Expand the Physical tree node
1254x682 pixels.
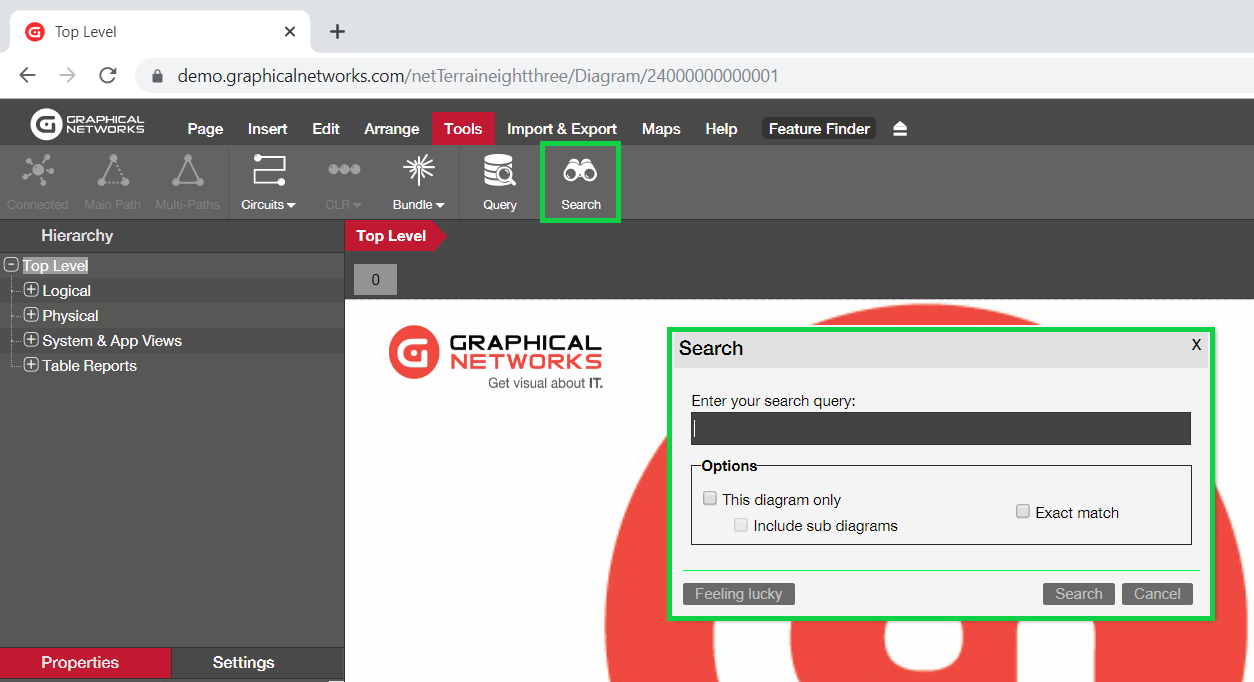coord(31,315)
